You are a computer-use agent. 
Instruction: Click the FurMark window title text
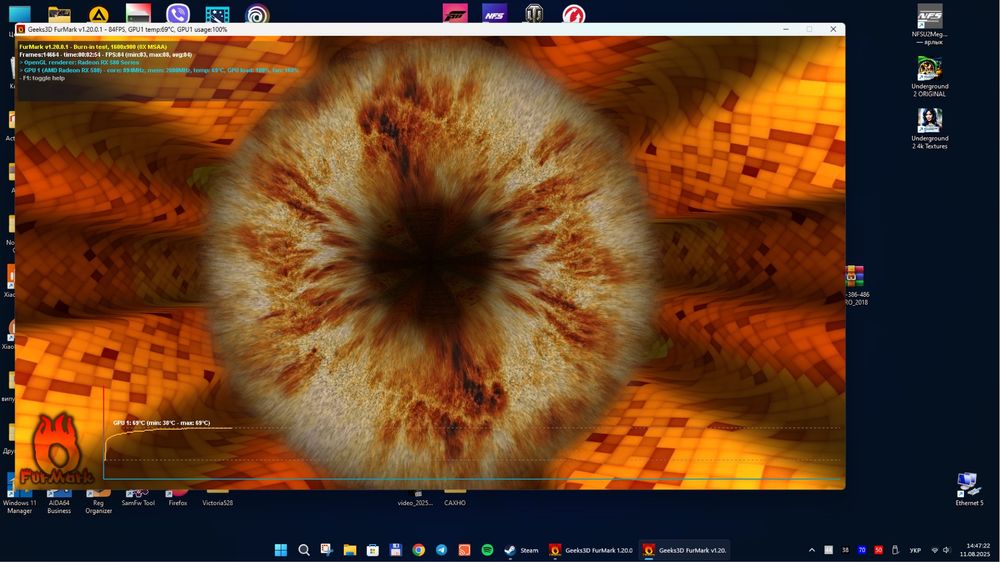click(x=127, y=29)
